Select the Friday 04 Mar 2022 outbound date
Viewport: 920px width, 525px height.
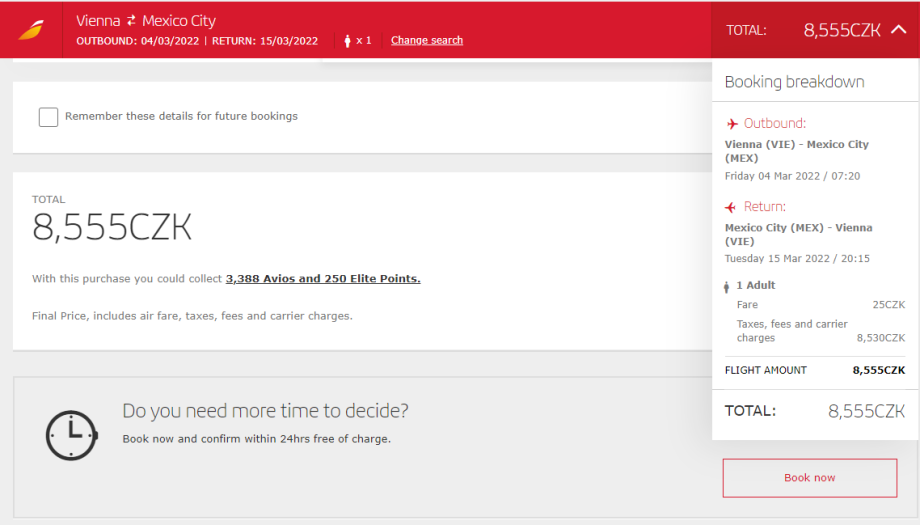pos(792,176)
